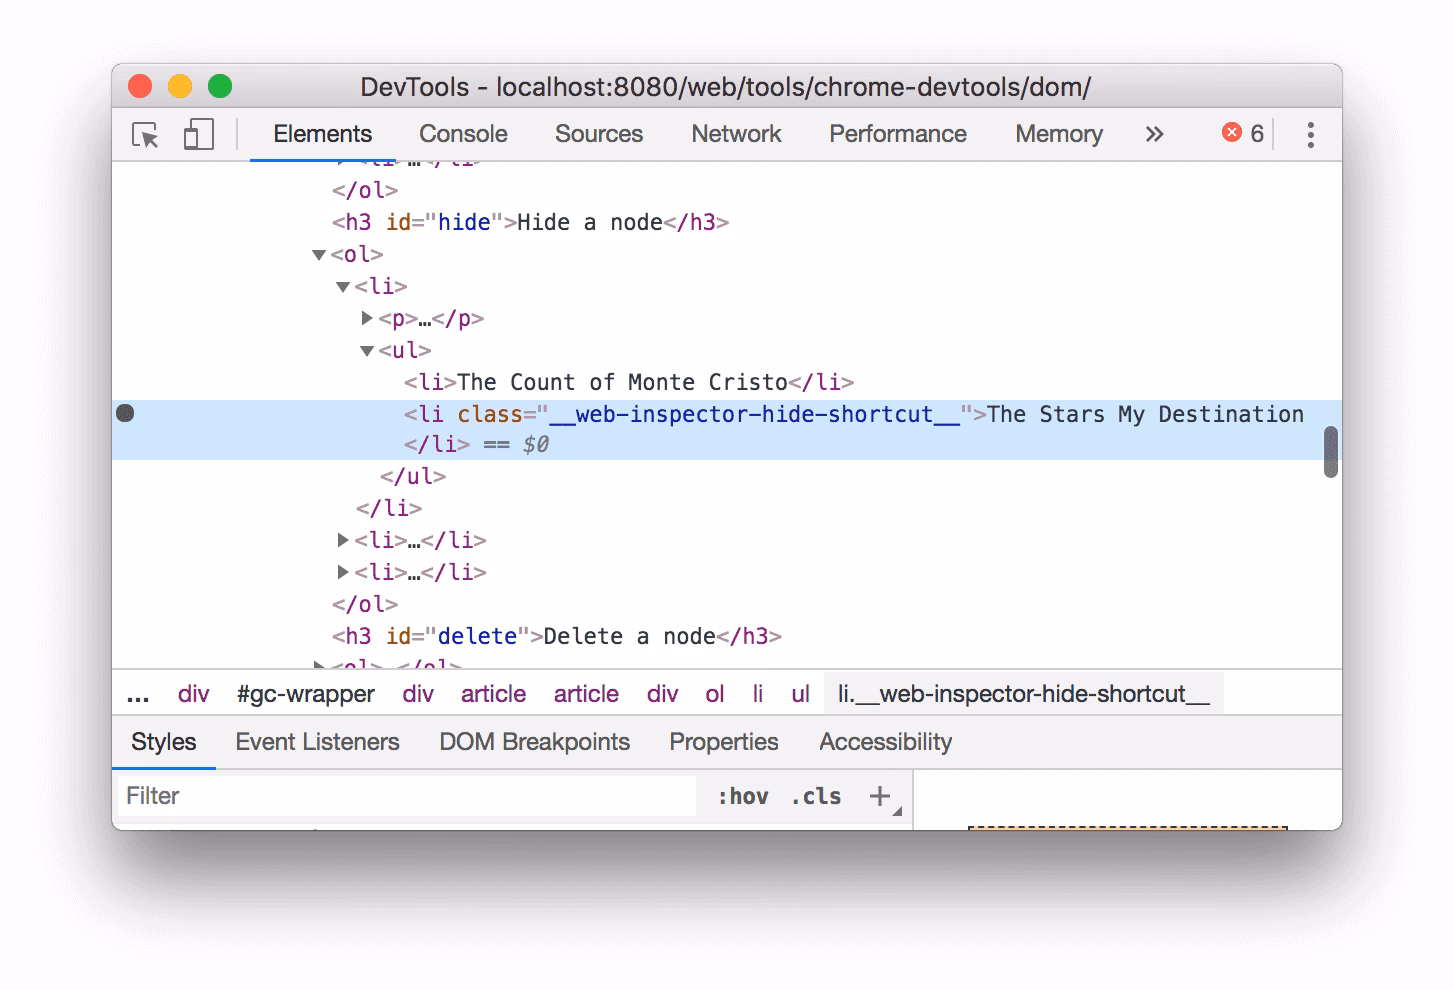Select the first div breadcrumb

194,694
